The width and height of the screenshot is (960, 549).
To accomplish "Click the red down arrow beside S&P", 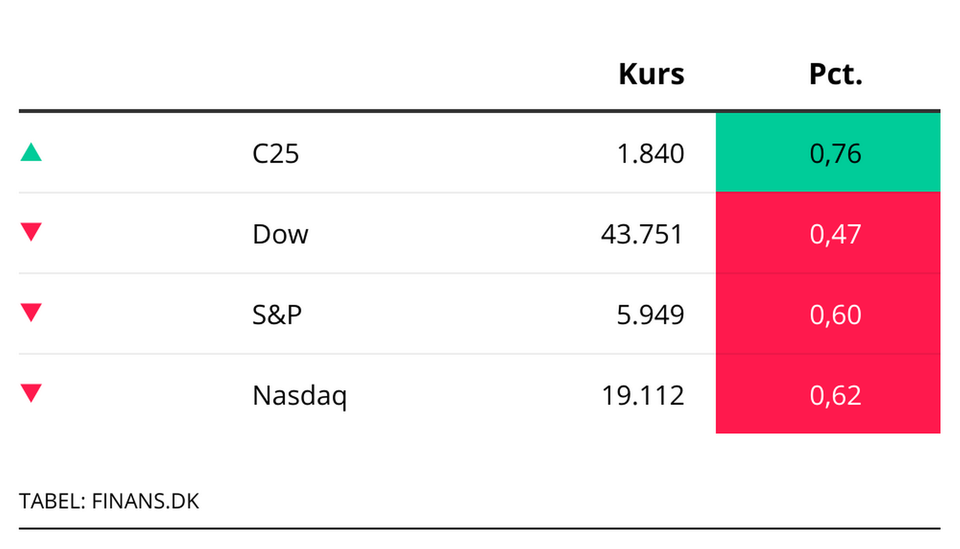I will pos(31,313).
